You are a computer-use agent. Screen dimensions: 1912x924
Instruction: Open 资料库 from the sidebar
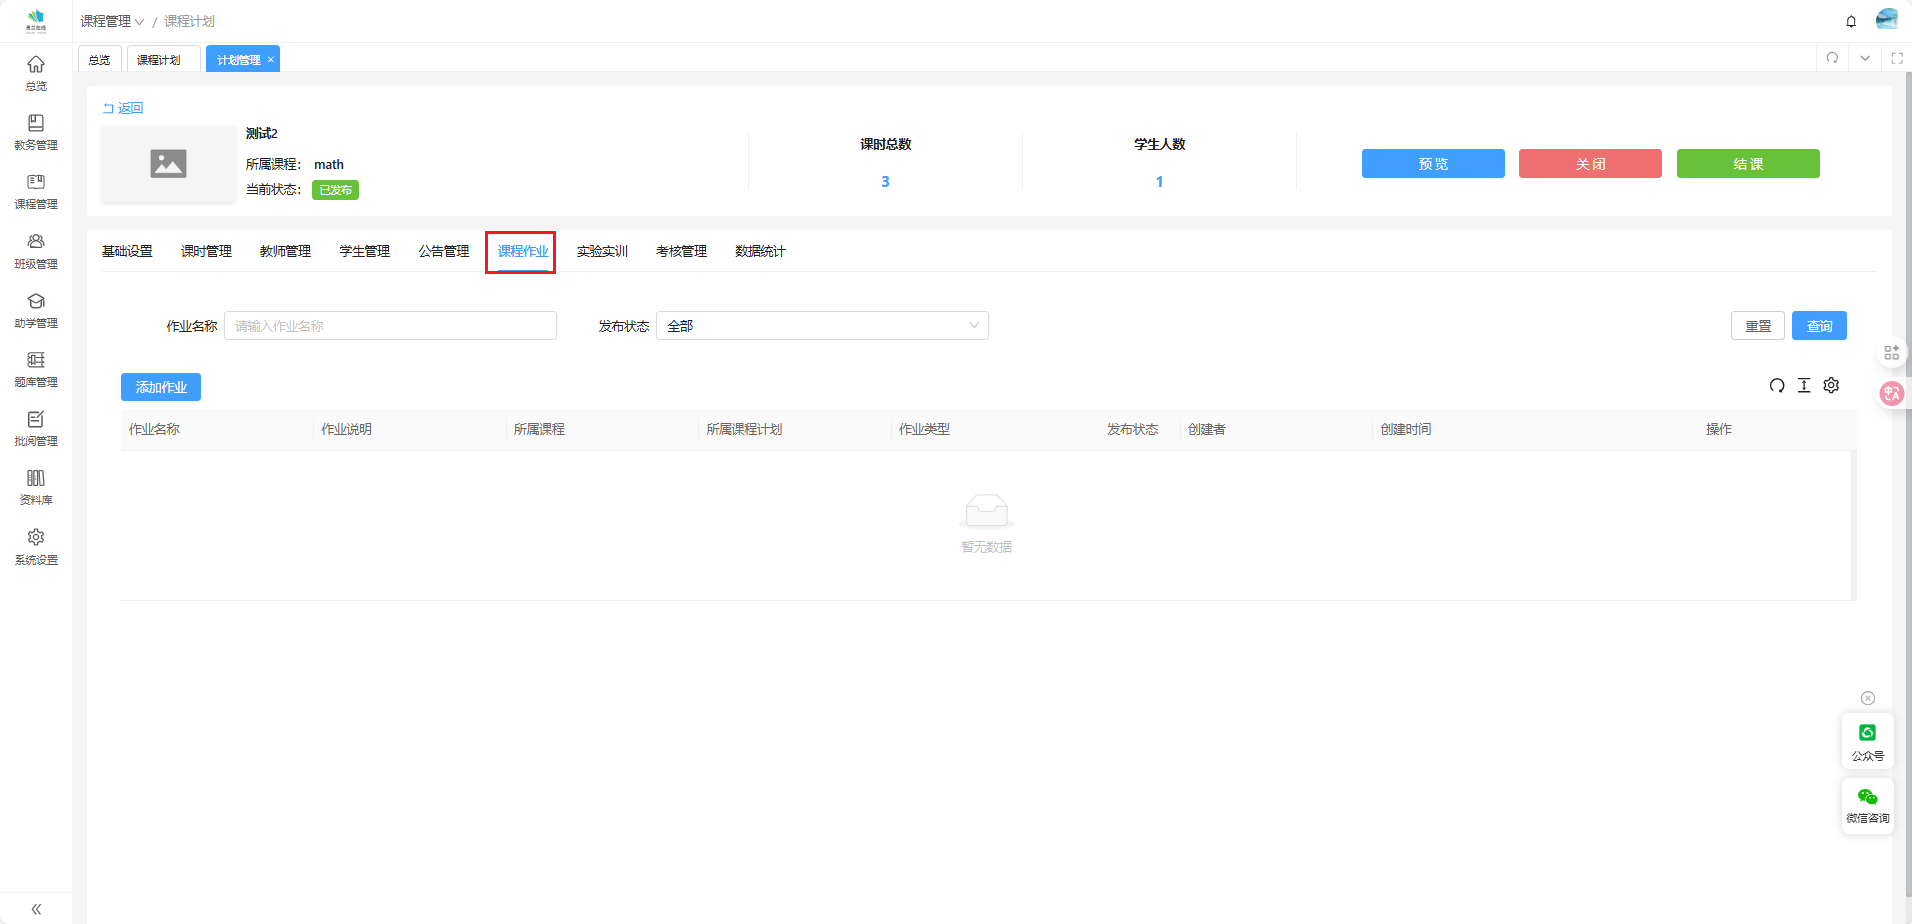pyautogui.click(x=36, y=487)
